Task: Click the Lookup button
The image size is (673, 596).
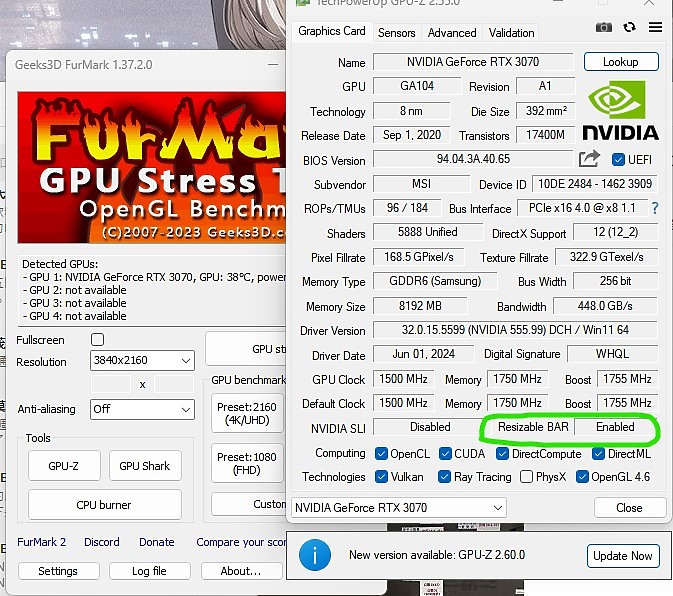Action: coord(621,62)
